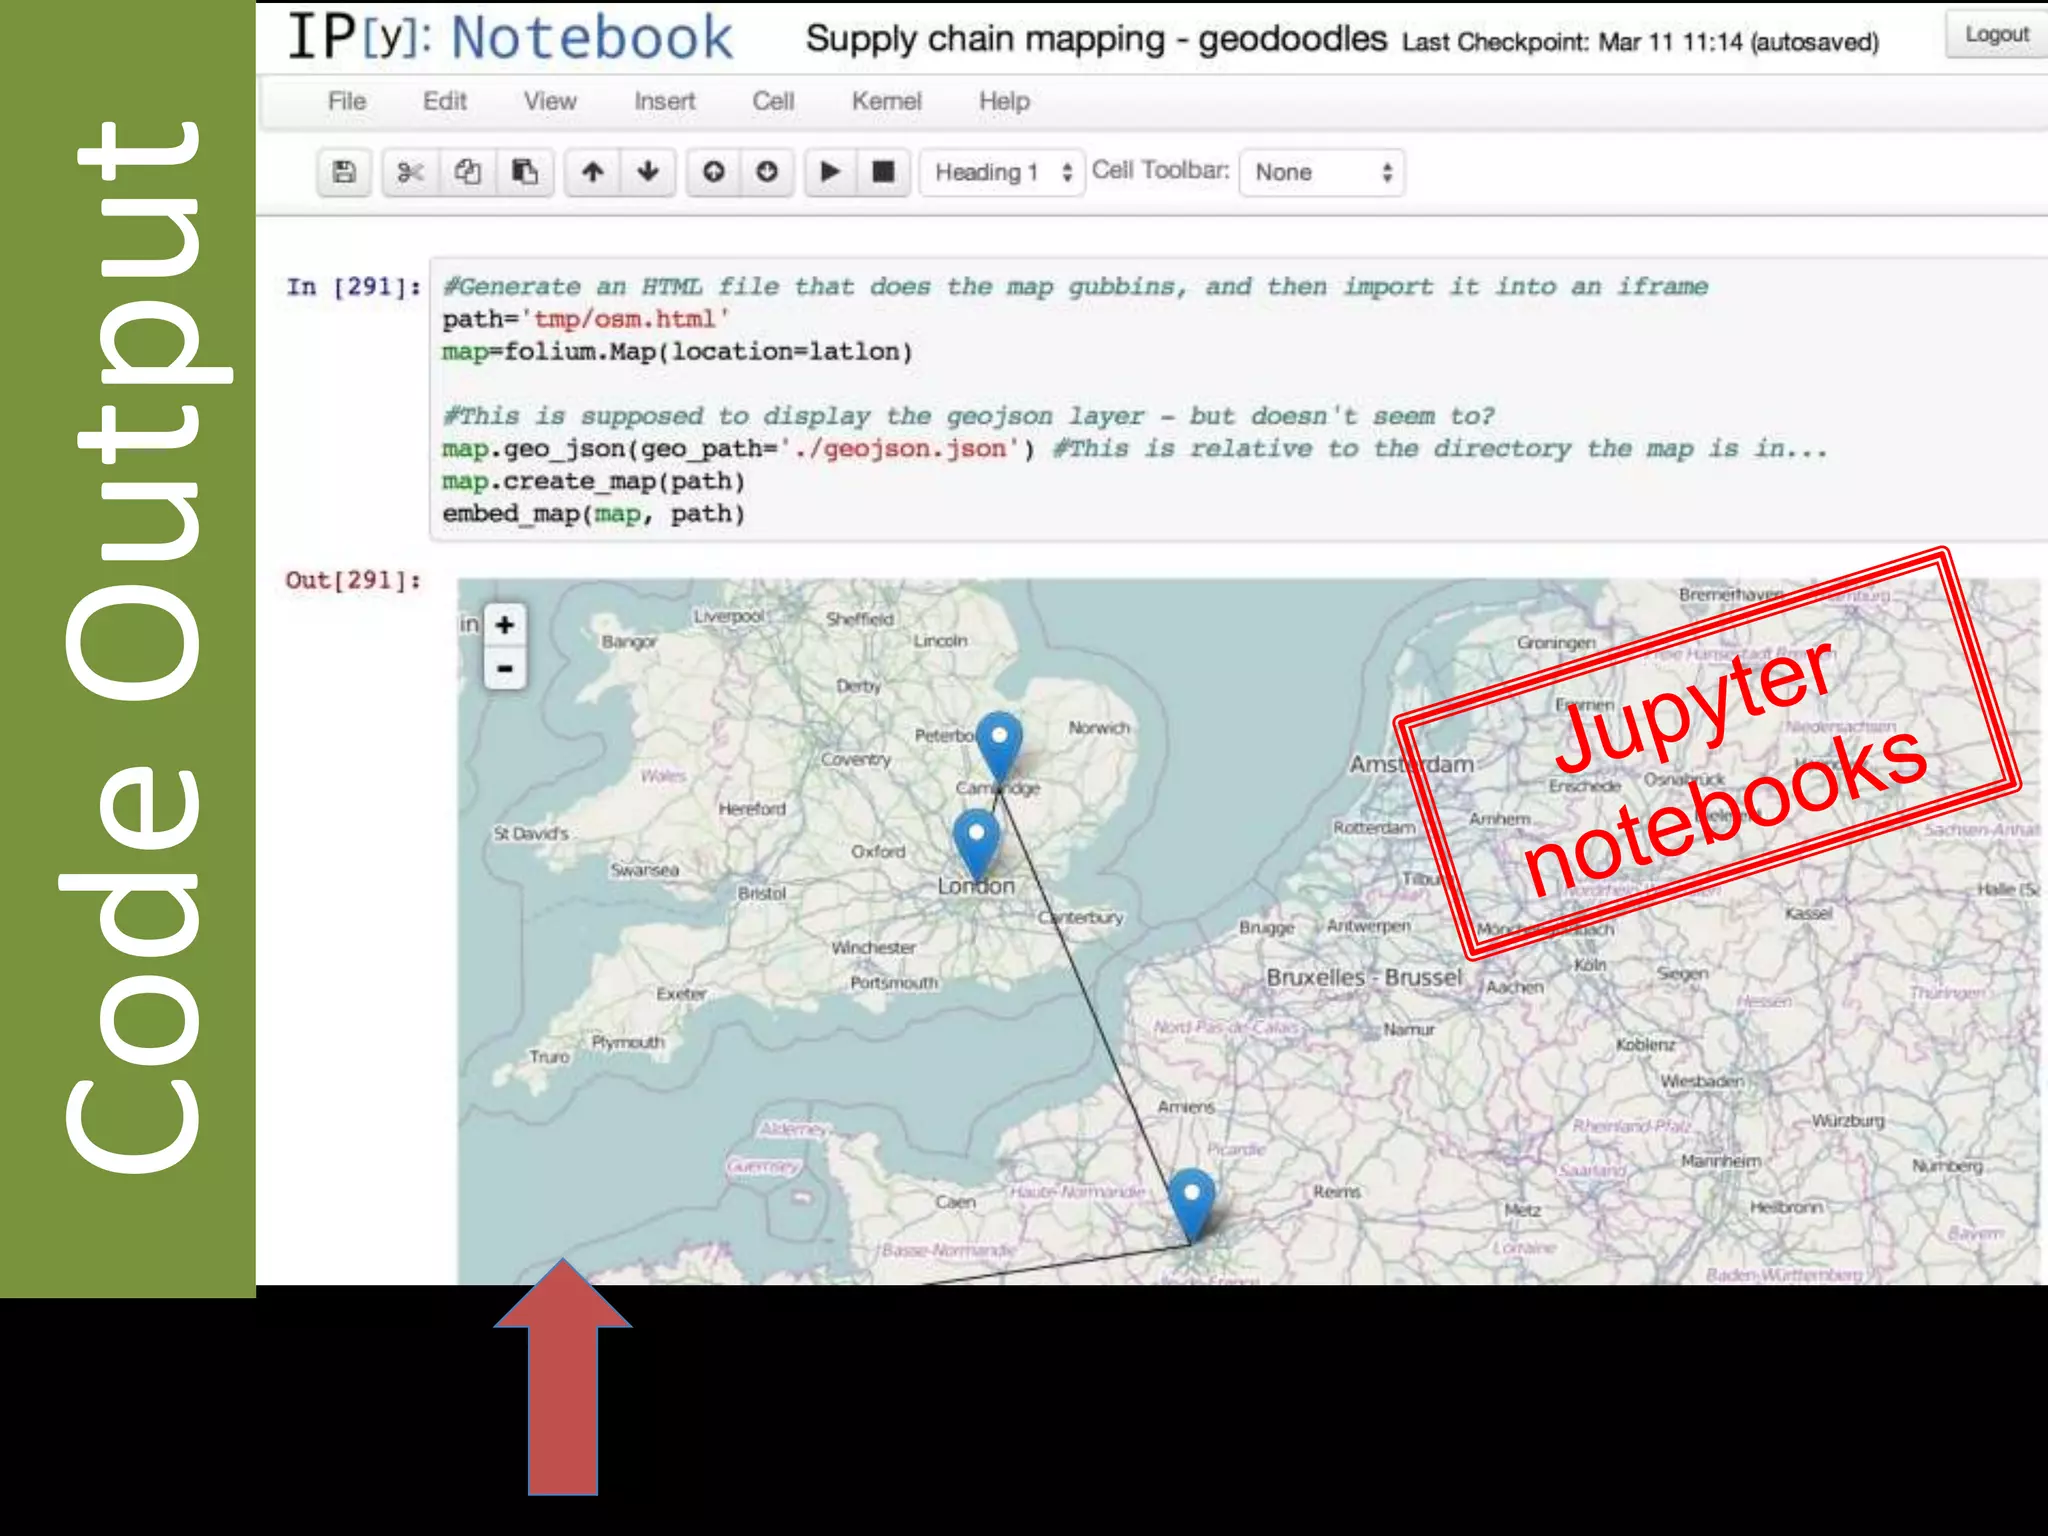Screen dimensions: 2048x1536
Task: Open the File menu
Action: pyautogui.click(x=347, y=101)
